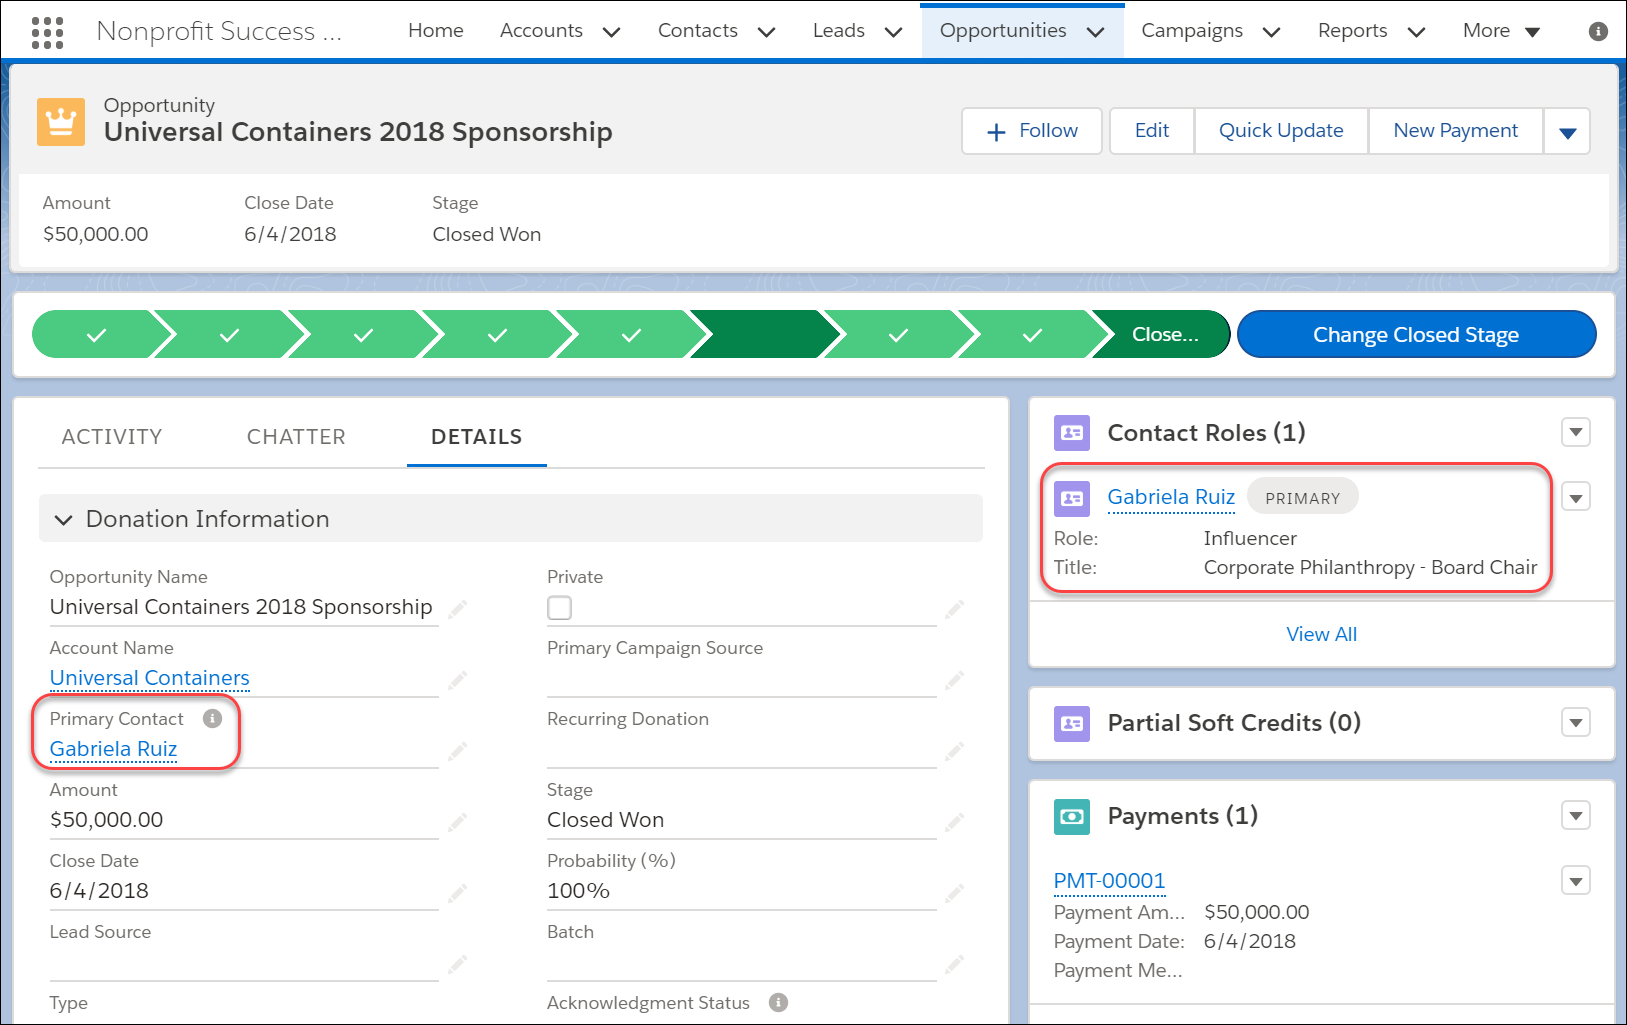Click the contact icon beside Gabriela Ruiz
Screen dimensions: 1627x1025
1072,498
